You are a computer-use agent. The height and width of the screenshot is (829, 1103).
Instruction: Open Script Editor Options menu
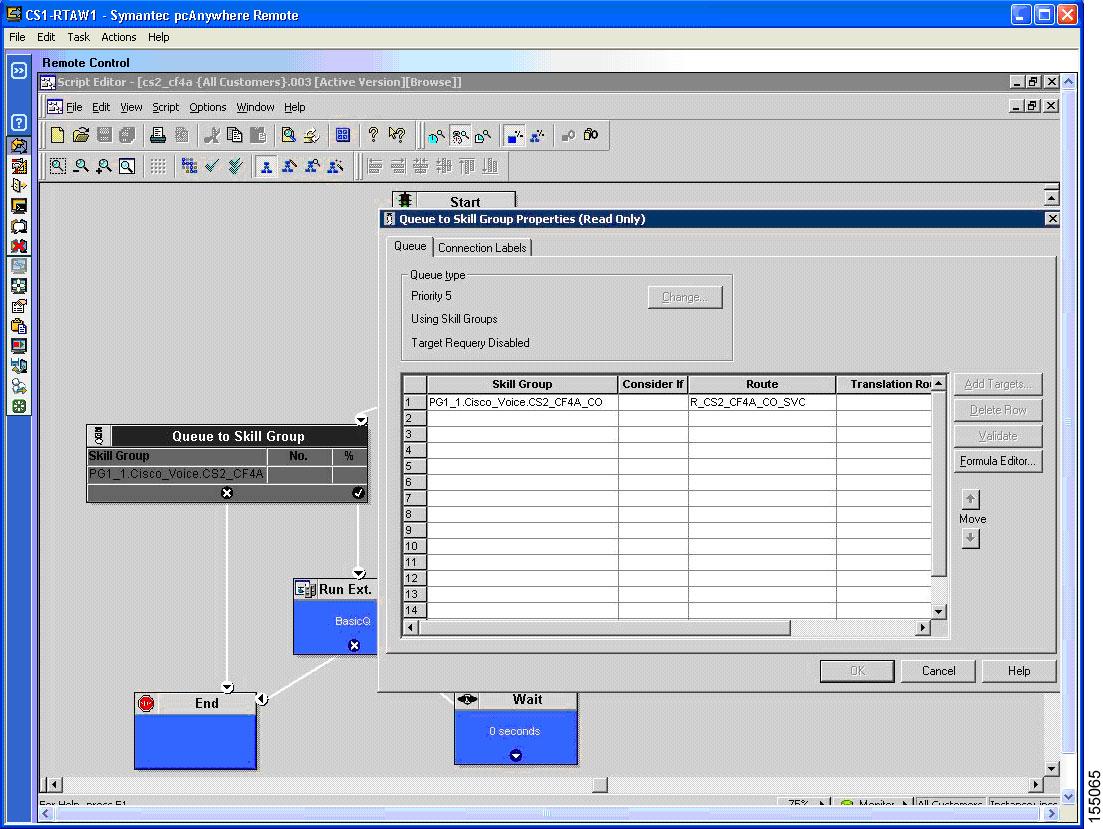[208, 107]
